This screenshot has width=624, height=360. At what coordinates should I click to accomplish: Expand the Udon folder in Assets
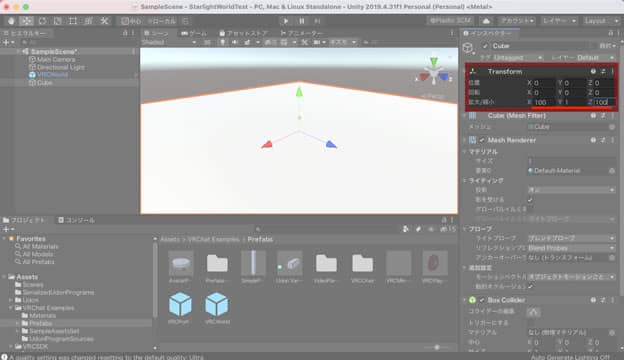tap(12, 300)
